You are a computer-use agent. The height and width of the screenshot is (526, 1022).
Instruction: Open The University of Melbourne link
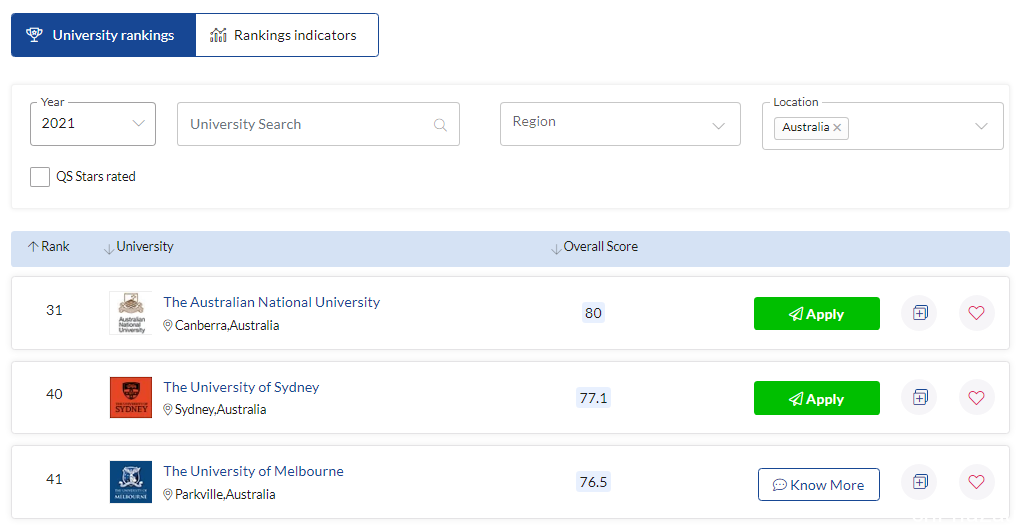click(253, 471)
